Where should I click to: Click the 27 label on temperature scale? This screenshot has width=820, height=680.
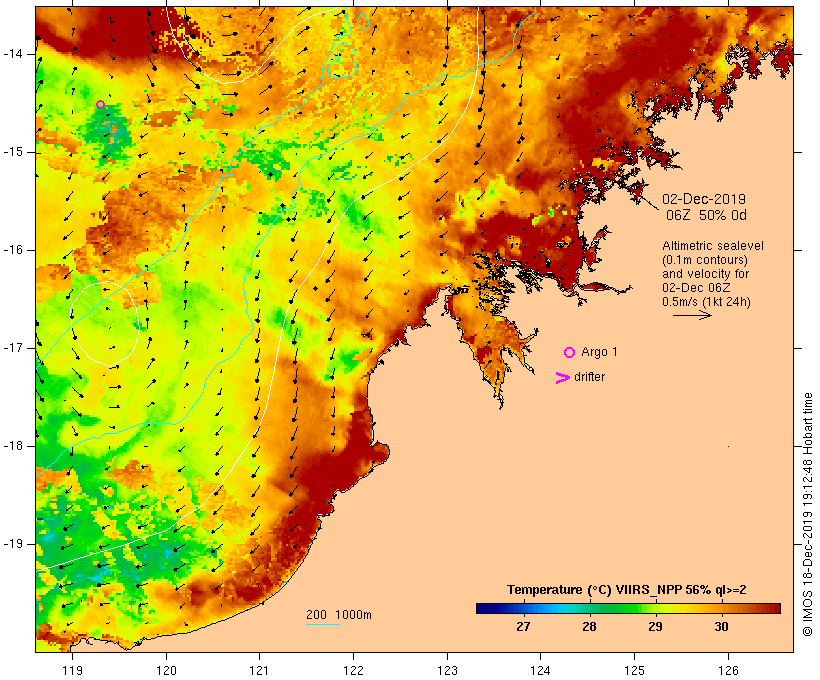pyautogui.click(x=523, y=627)
